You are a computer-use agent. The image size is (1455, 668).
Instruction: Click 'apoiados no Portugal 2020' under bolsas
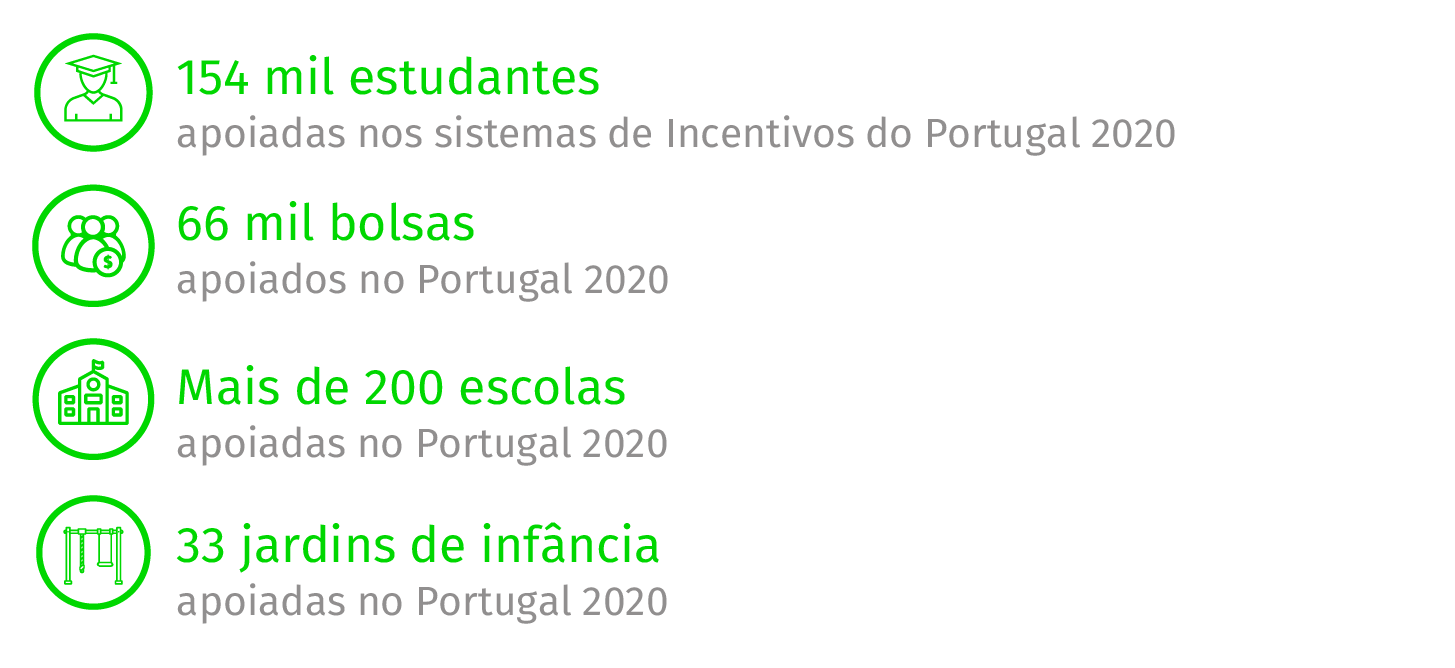click(422, 280)
